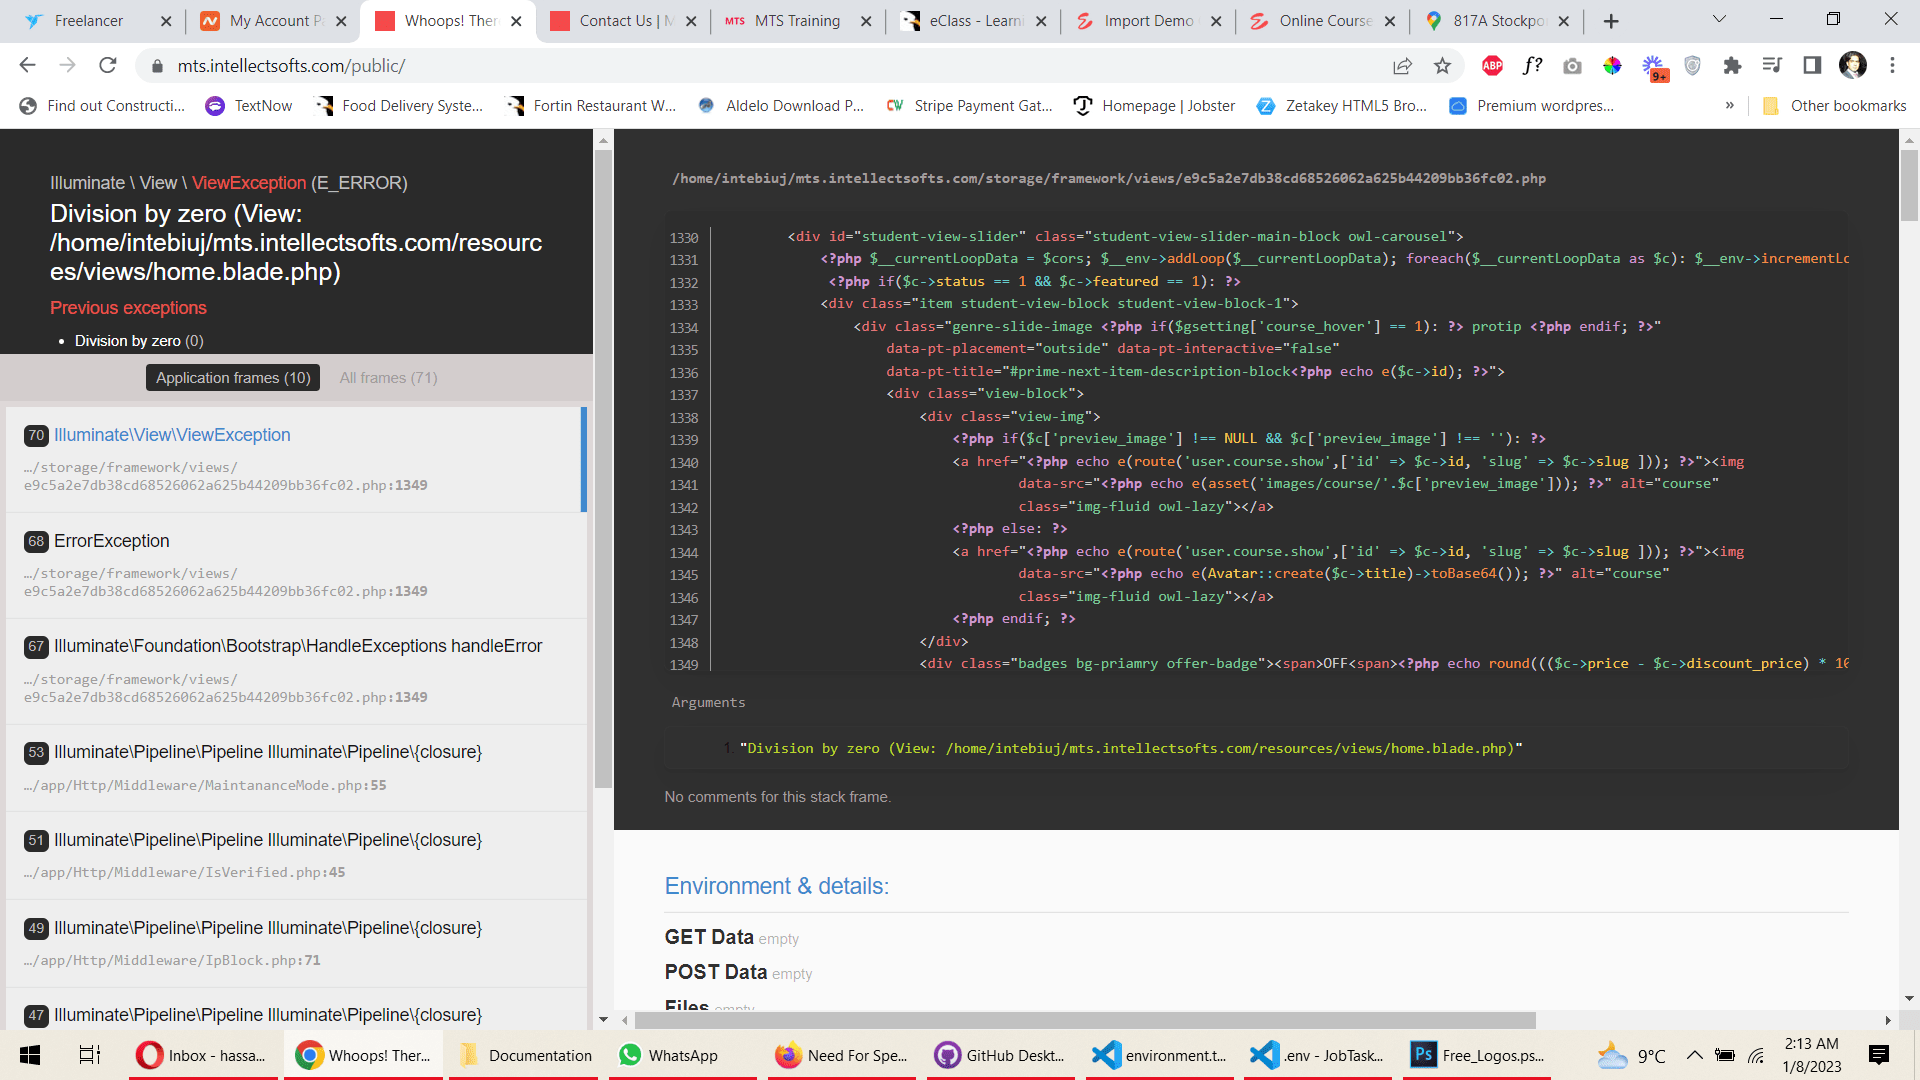Viewport: 1920px width, 1080px height.
Task: Click the browser reload button
Action: click(x=108, y=66)
